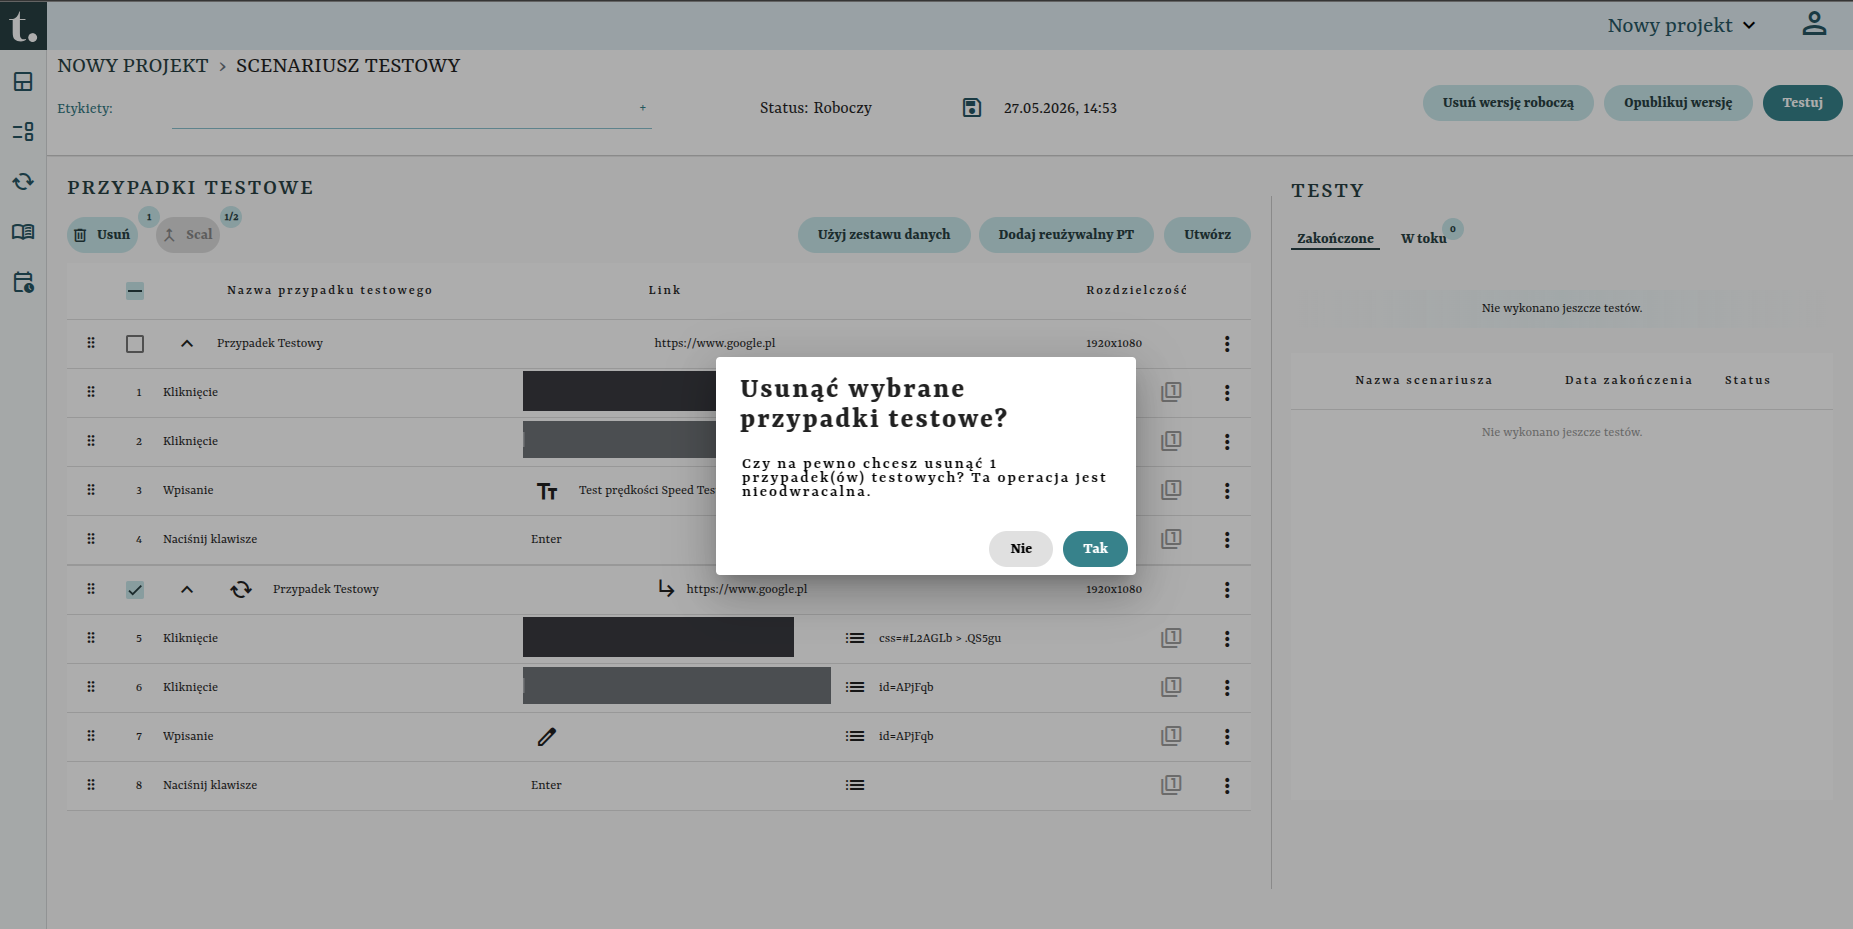Image resolution: width=1853 pixels, height=929 pixels.
Task: Open three-dot menu for second Przypadek Testowy
Action: click(1227, 590)
